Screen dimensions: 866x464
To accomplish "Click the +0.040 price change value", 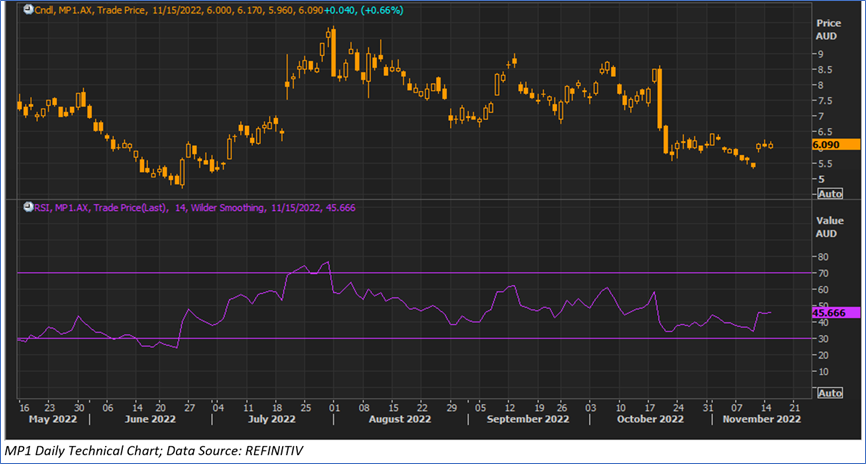I will 339,10.
